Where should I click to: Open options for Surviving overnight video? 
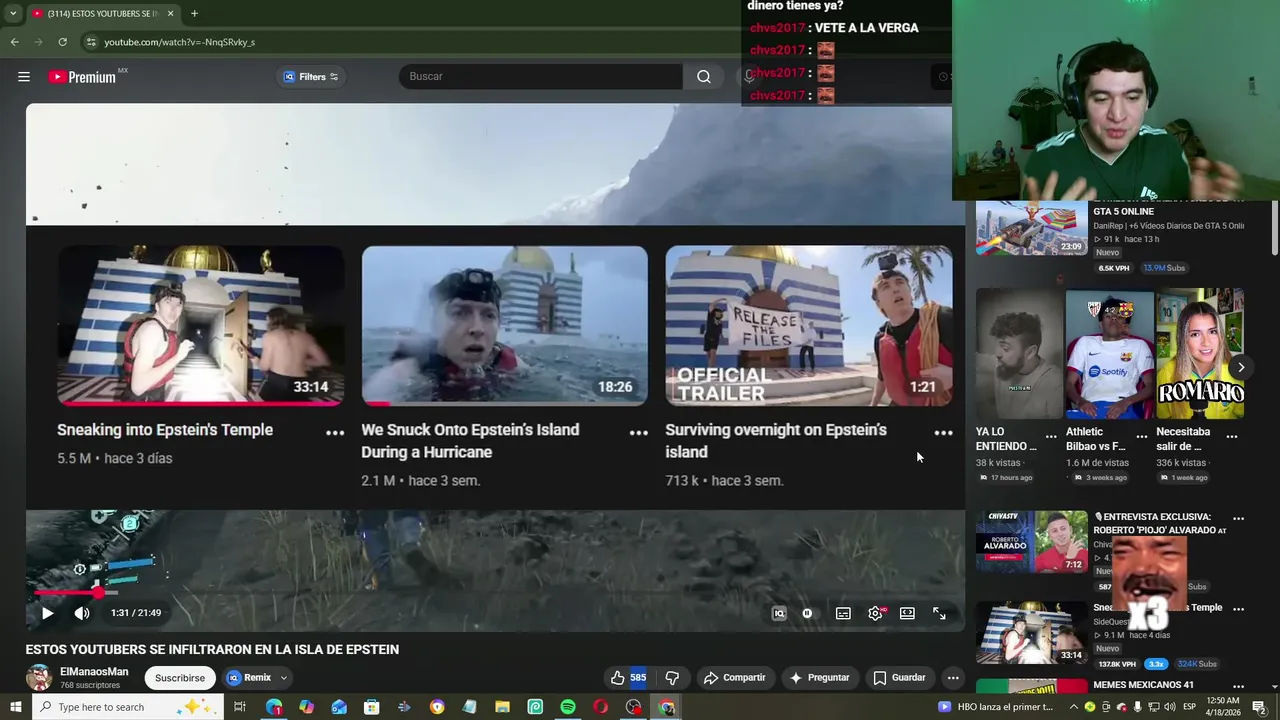click(x=943, y=433)
